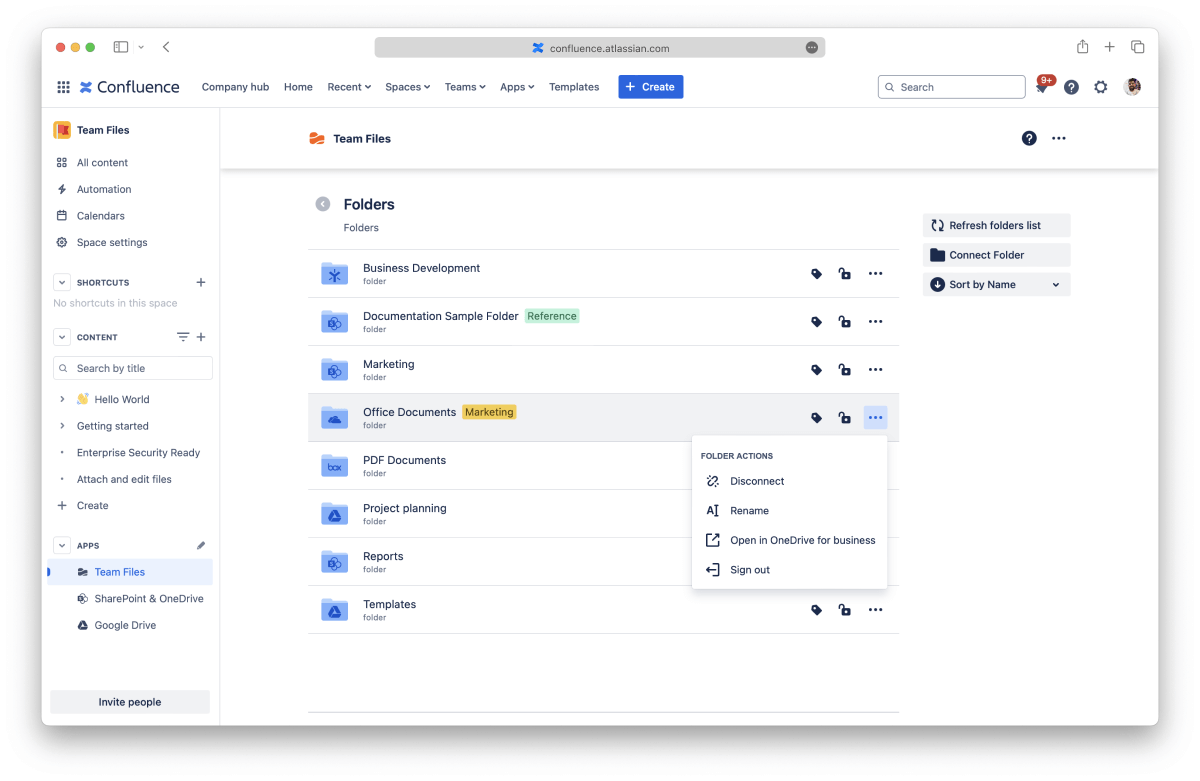This screenshot has width=1200, height=781.
Task: Add content with the Content plus icon
Action: point(201,337)
